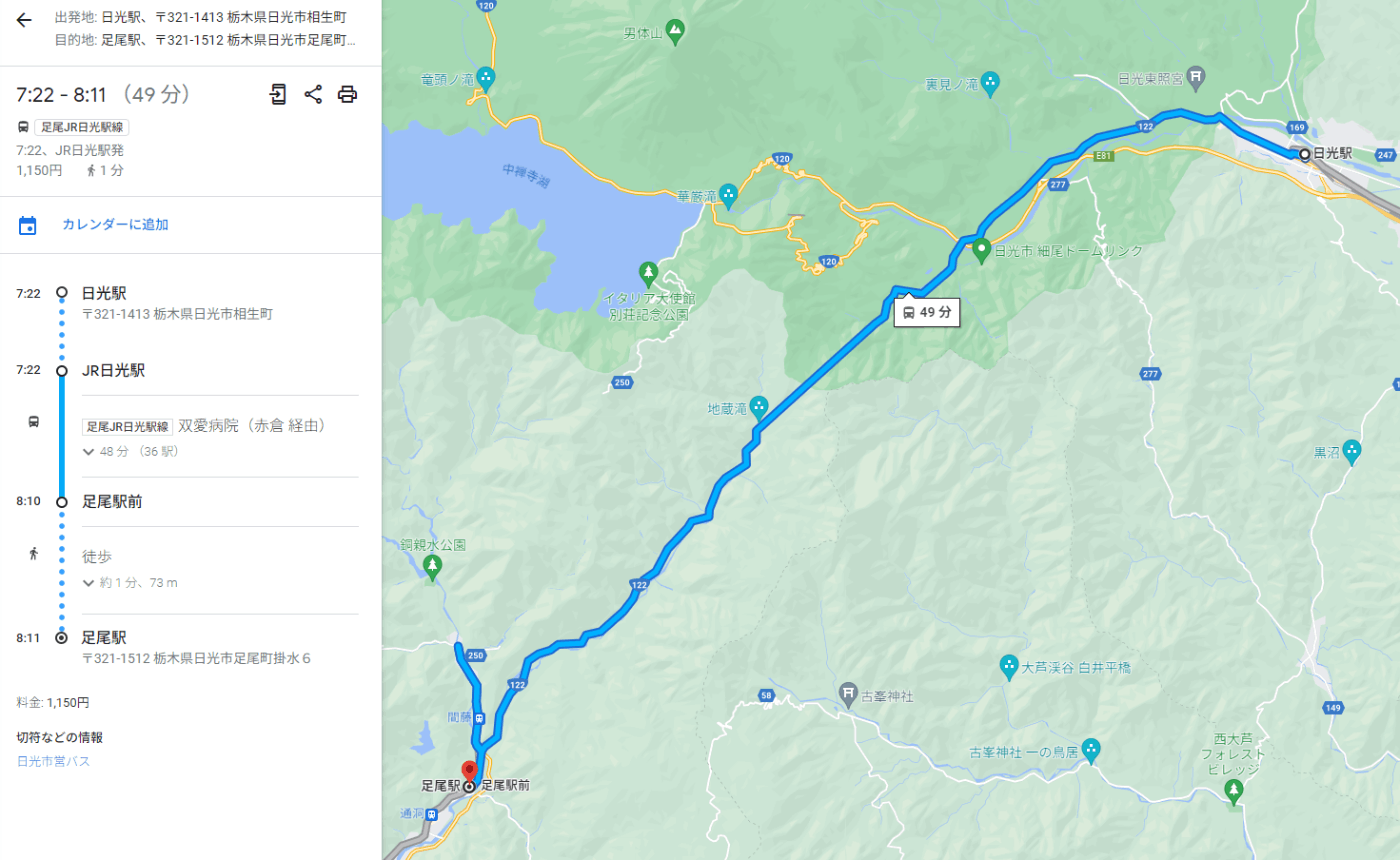Send directions to phone icon
Viewport: 1400px width, 860px height.
278,94
